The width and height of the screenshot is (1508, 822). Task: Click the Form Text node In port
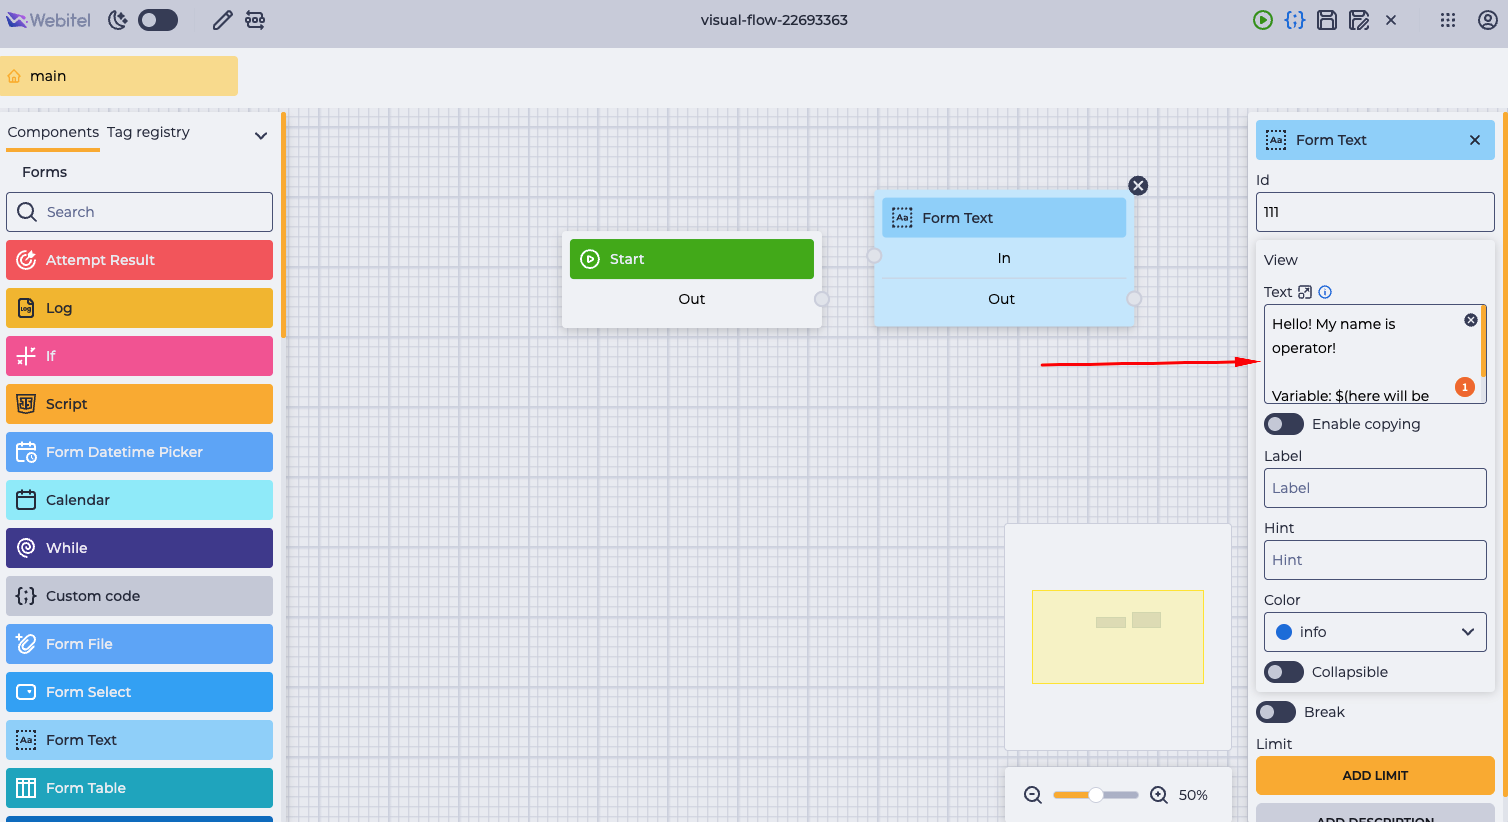click(x=874, y=256)
